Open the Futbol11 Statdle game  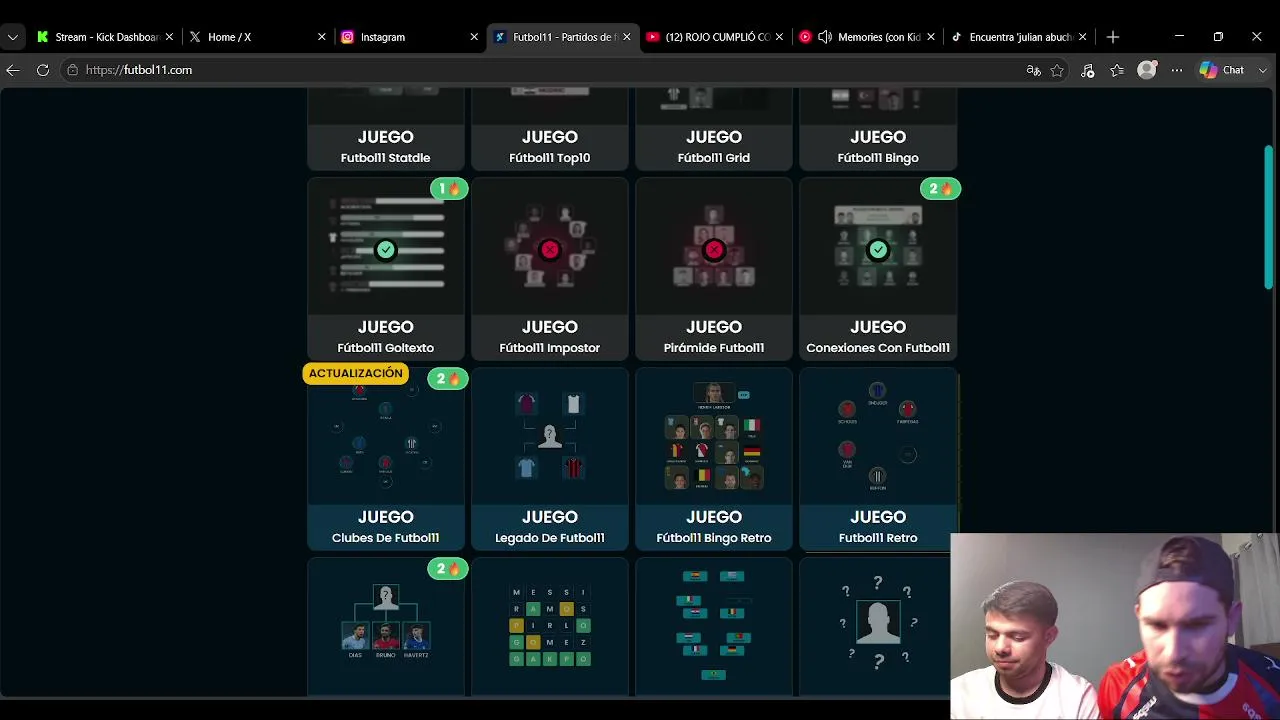click(x=385, y=128)
